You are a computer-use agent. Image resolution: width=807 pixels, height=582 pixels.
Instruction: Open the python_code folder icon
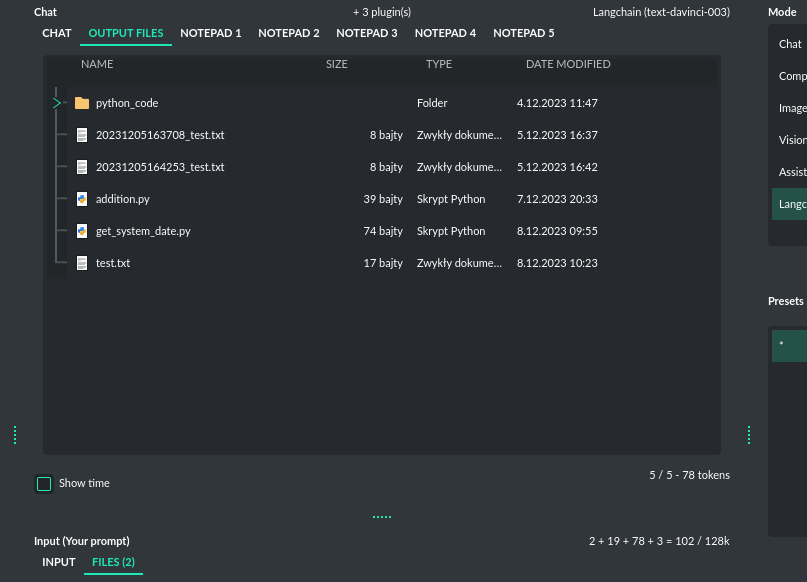[x=81, y=102]
